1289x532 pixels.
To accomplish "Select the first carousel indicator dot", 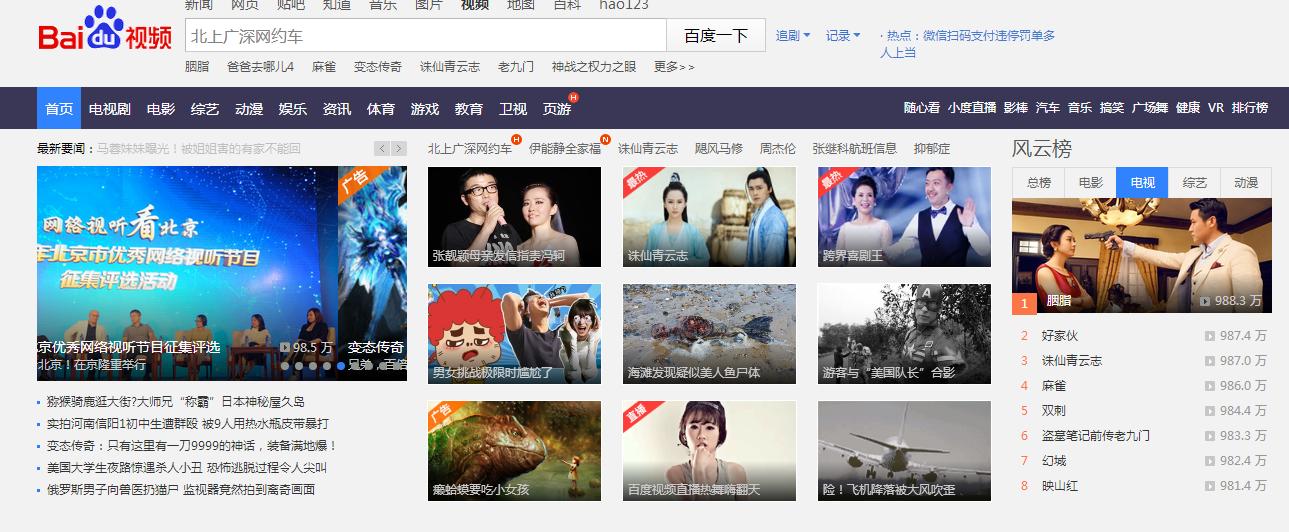I will (x=285, y=366).
